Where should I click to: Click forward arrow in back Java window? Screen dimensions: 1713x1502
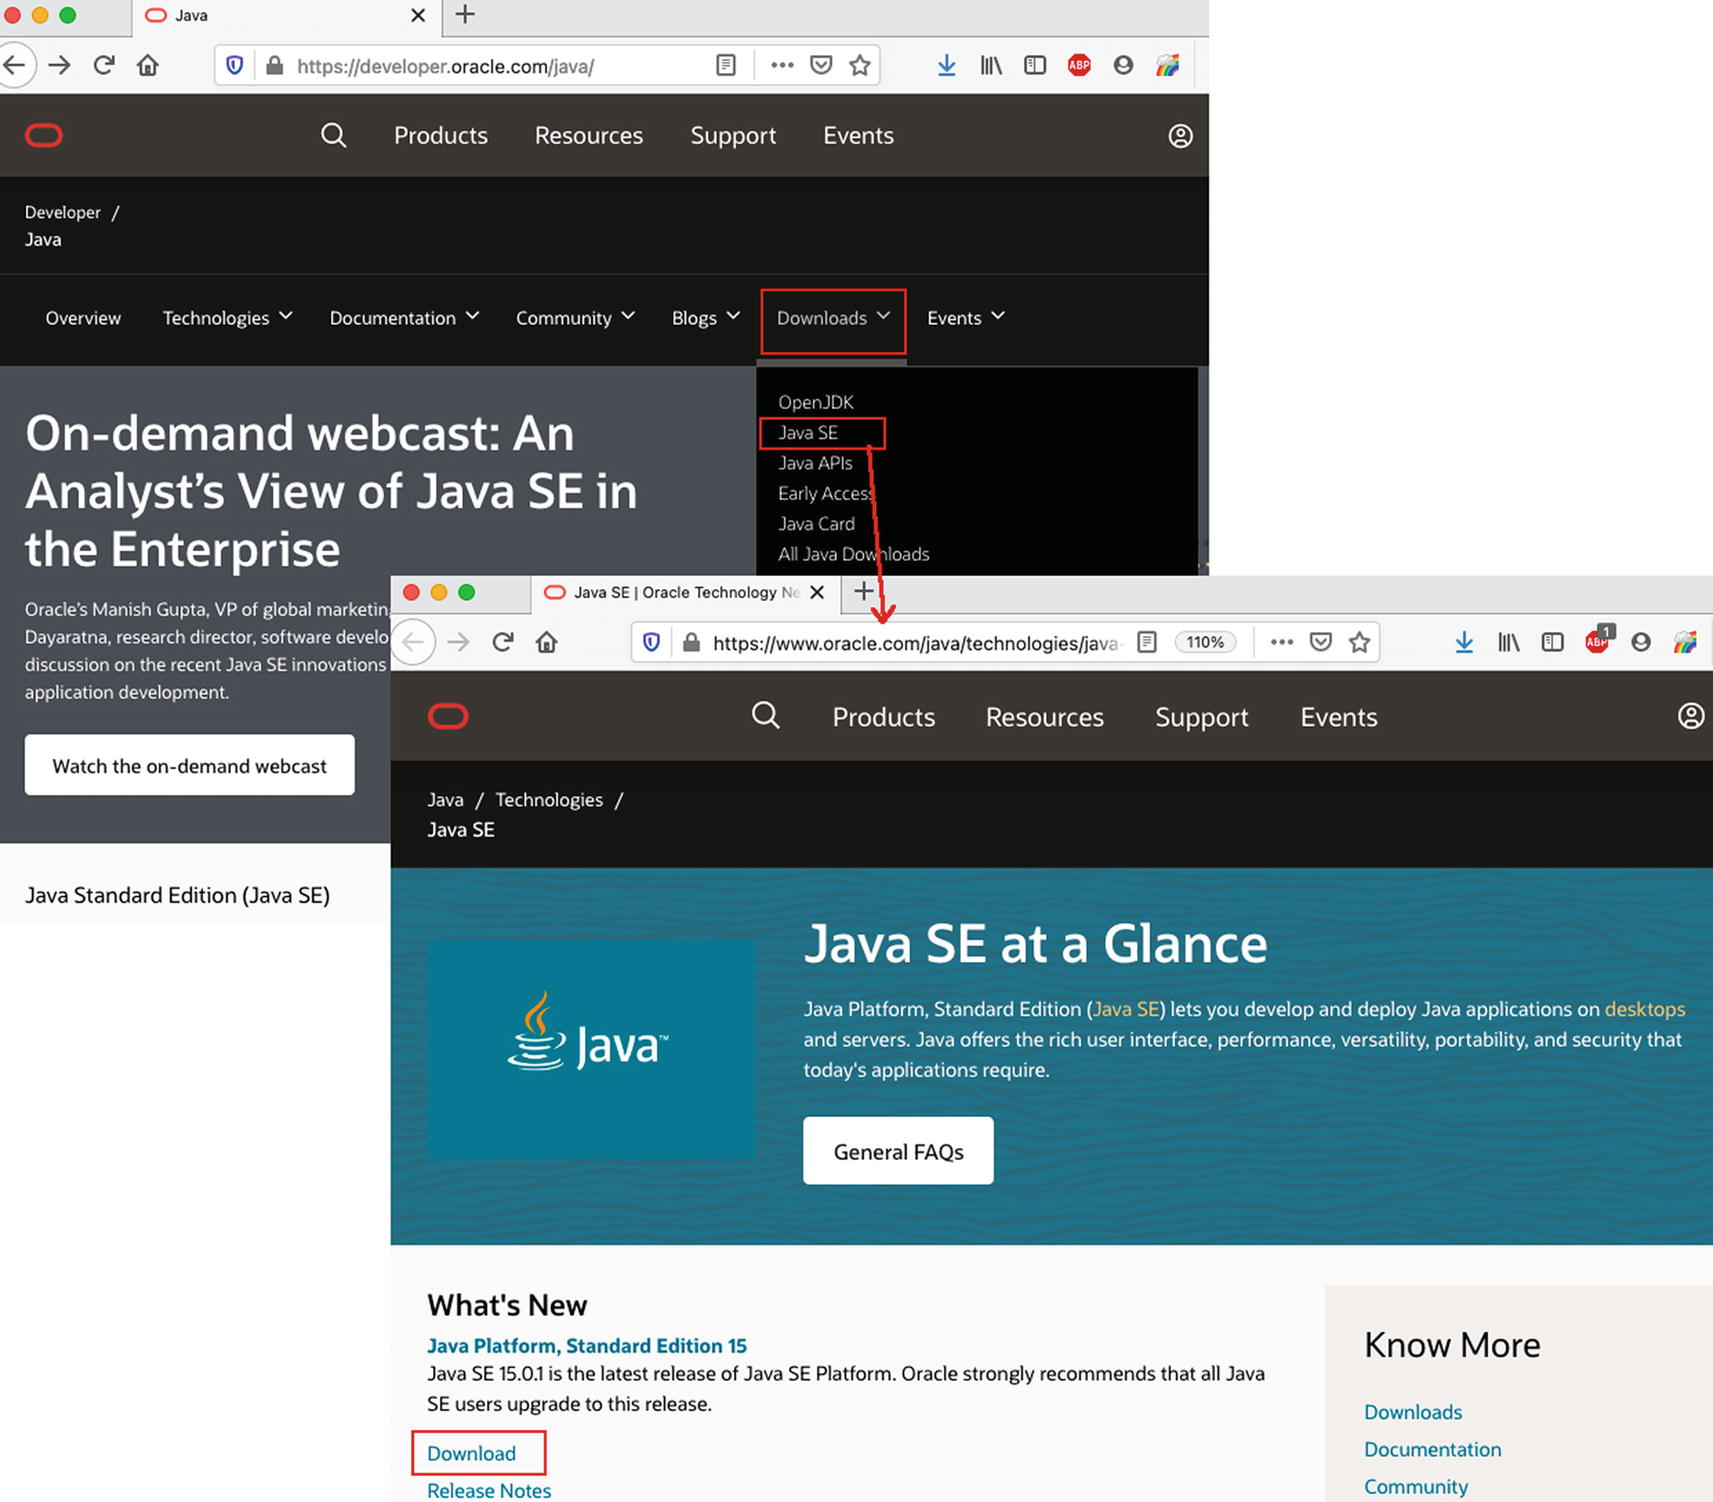(60, 65)
